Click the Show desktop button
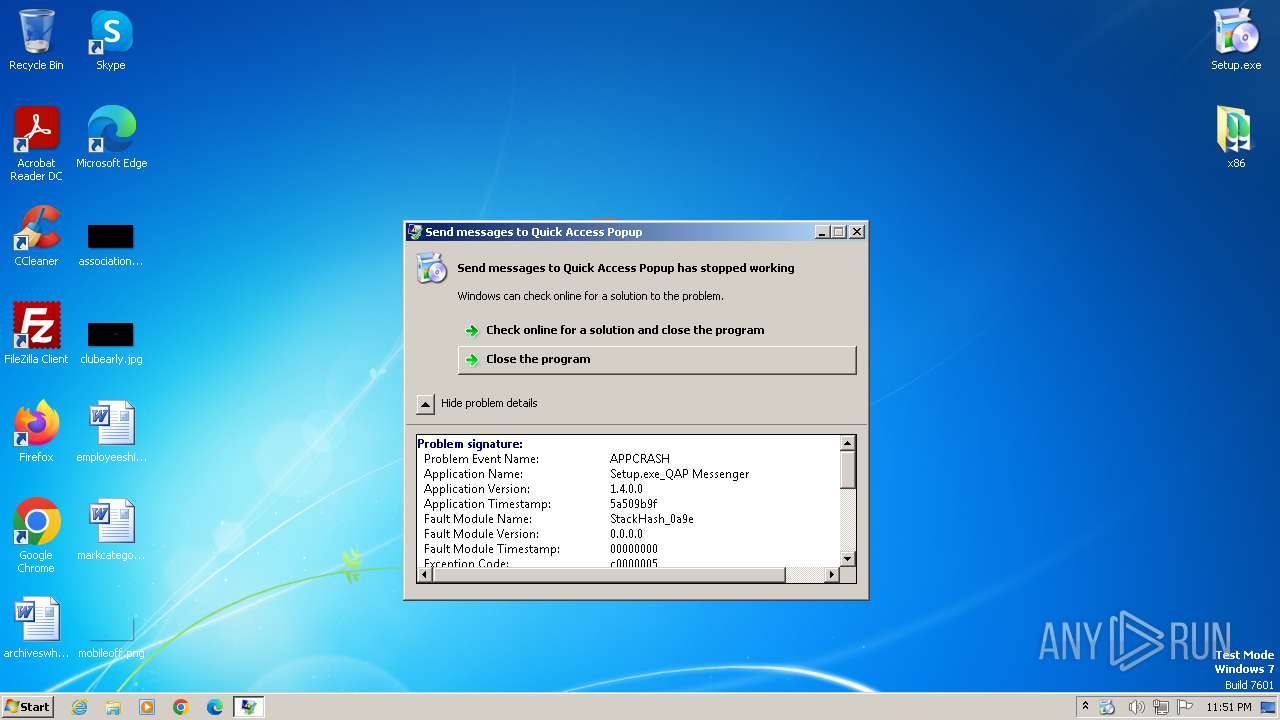This screenshot has height=720, width=1280. (1269, 707)
